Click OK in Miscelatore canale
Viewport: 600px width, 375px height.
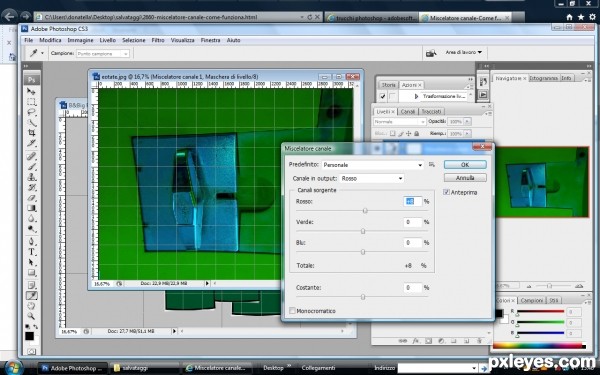(x=465, y=165)
